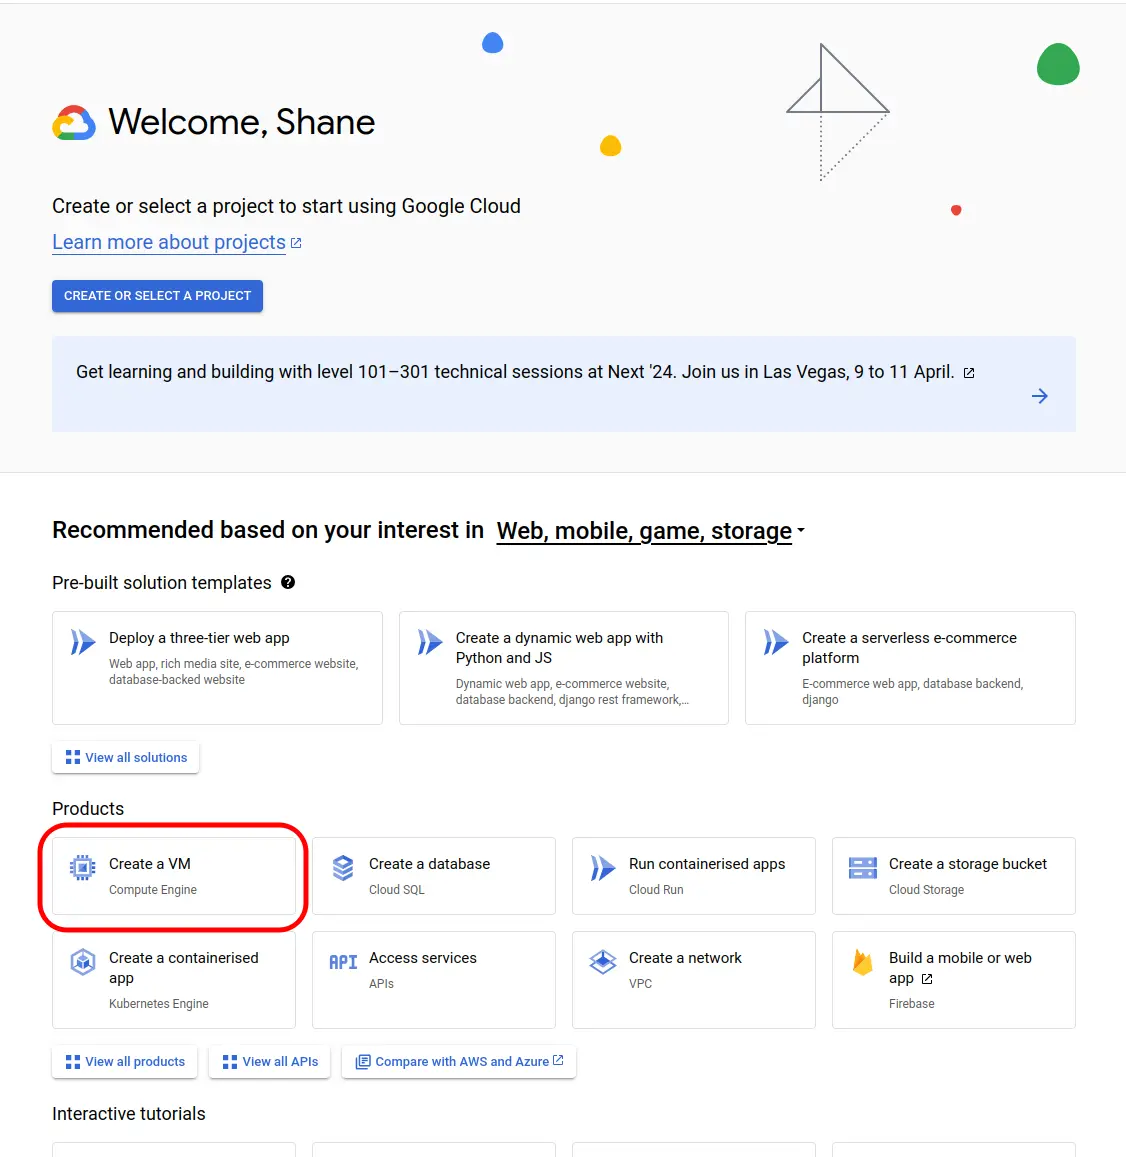Click the arrow icon on the Next '24 banner

pyautogui.click(x=1040, y=396)
